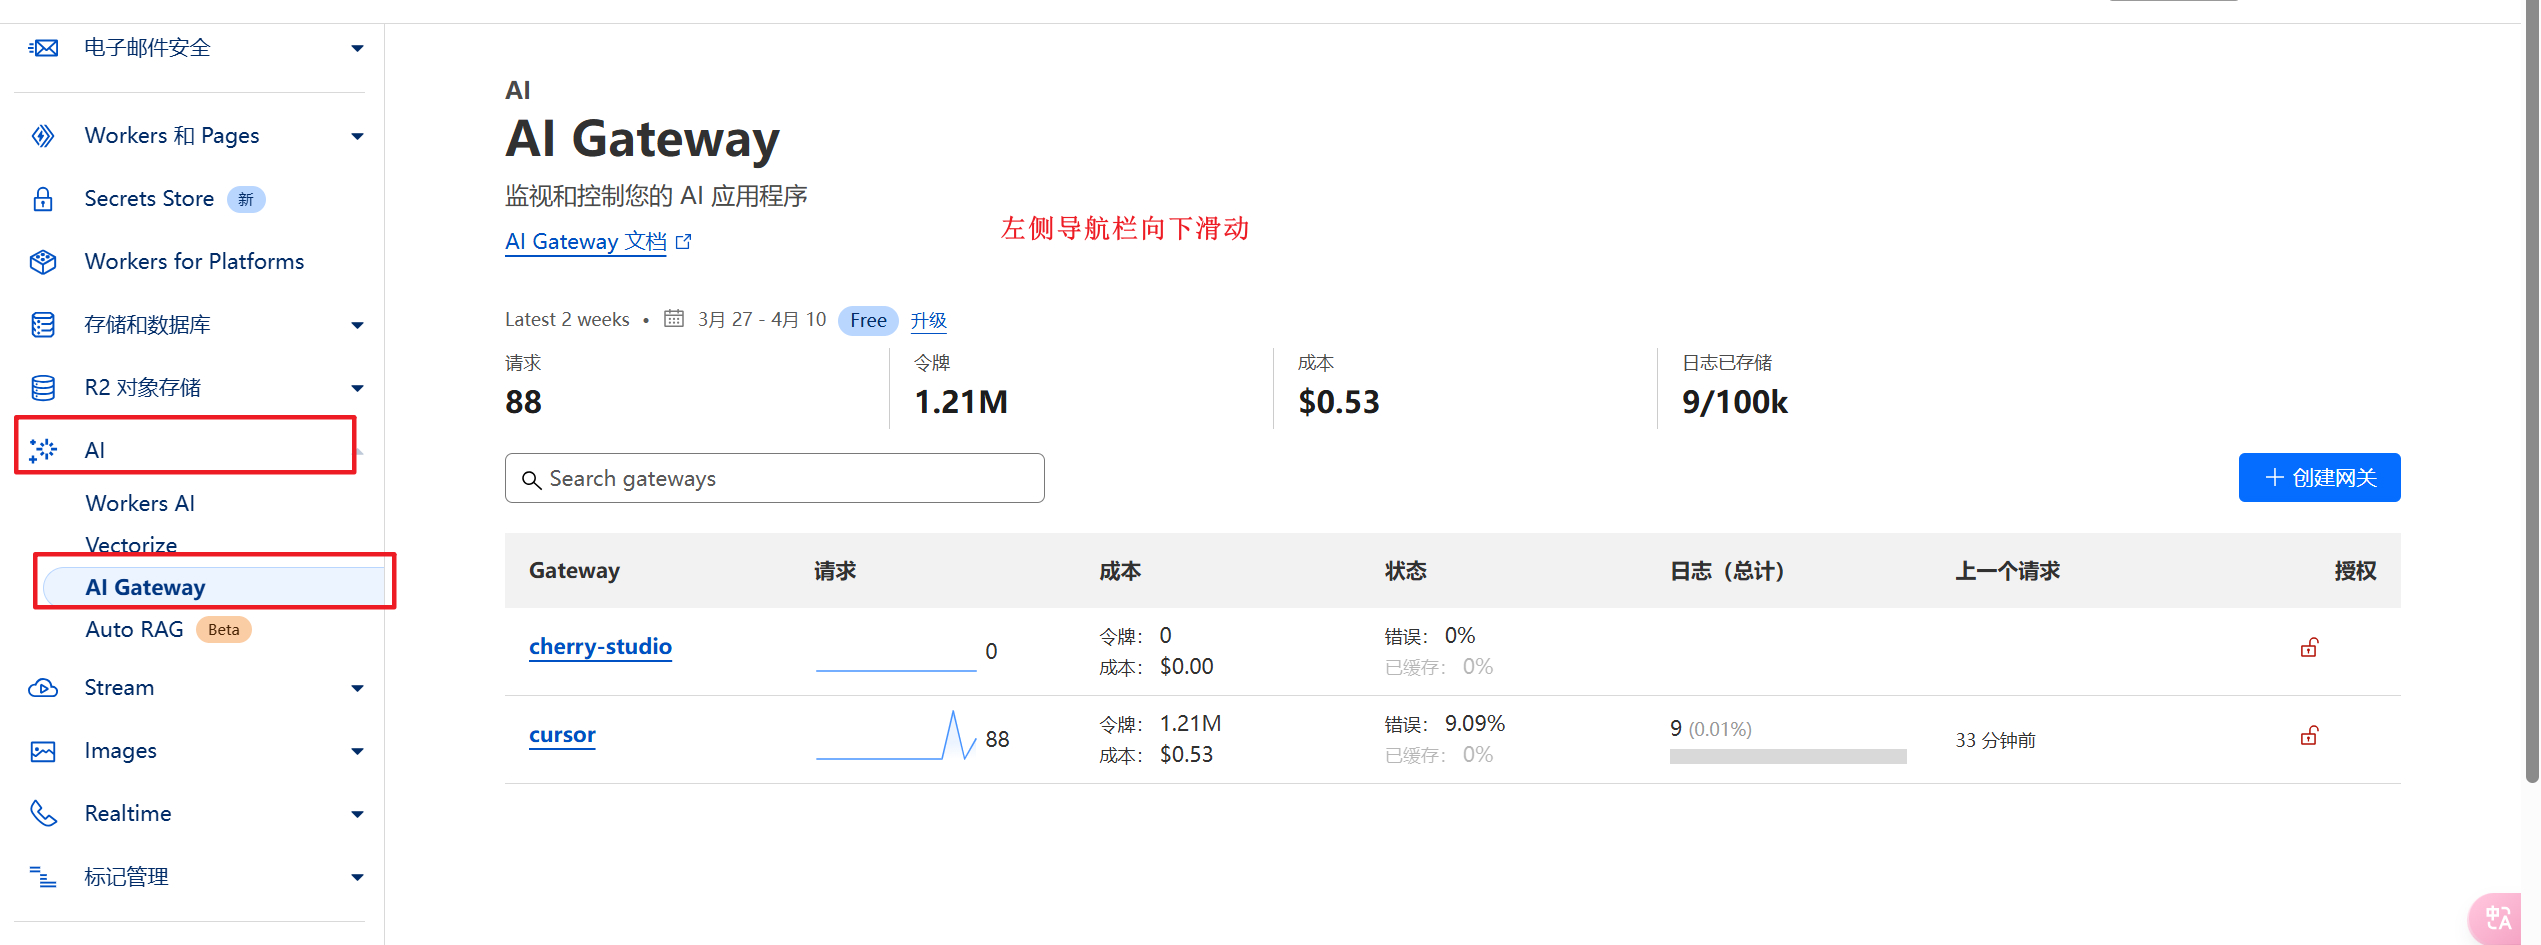The image size is (2541, 945).
Task: Open the cherry-studio gateway link
Action: [x=600, y=647]
